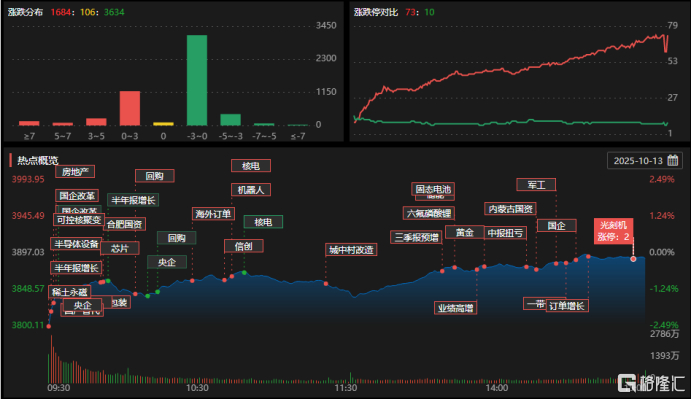Open the 海外订单 hotspot tag
The image size is (692, 400).
tap(213, 214)
